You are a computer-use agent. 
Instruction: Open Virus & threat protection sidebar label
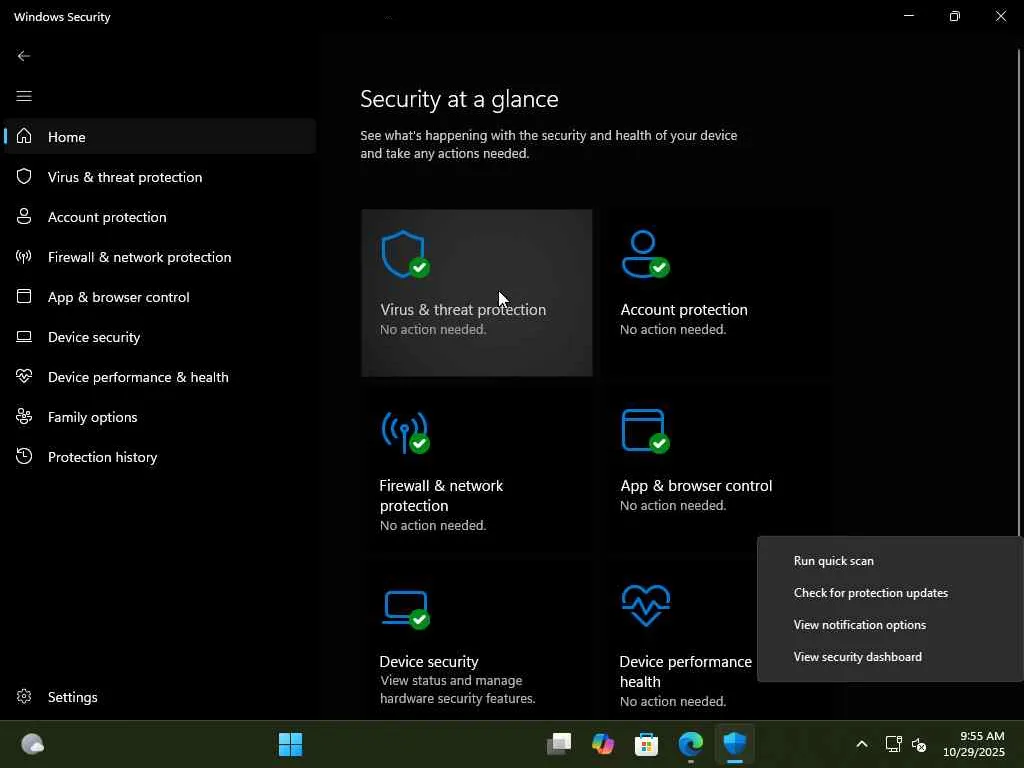click(125, 177)
